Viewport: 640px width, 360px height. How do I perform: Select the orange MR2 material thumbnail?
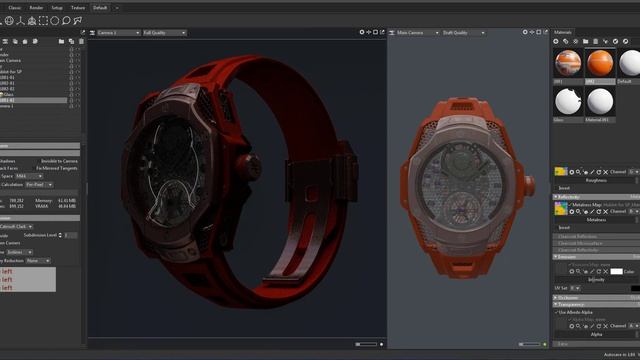click(x=600, y=63)
